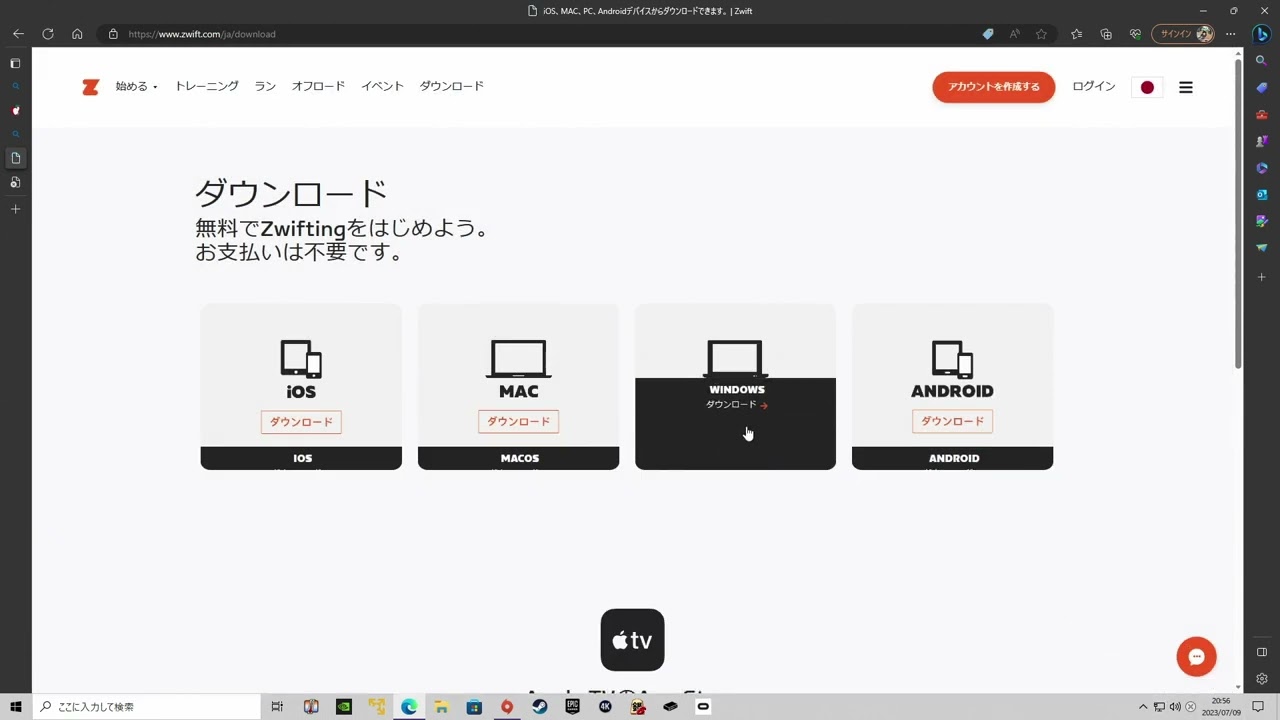Screen dimensions: 1280x720
Task: Open Epic Games launcher from the taskbar
Action: [x=572, y=707]
